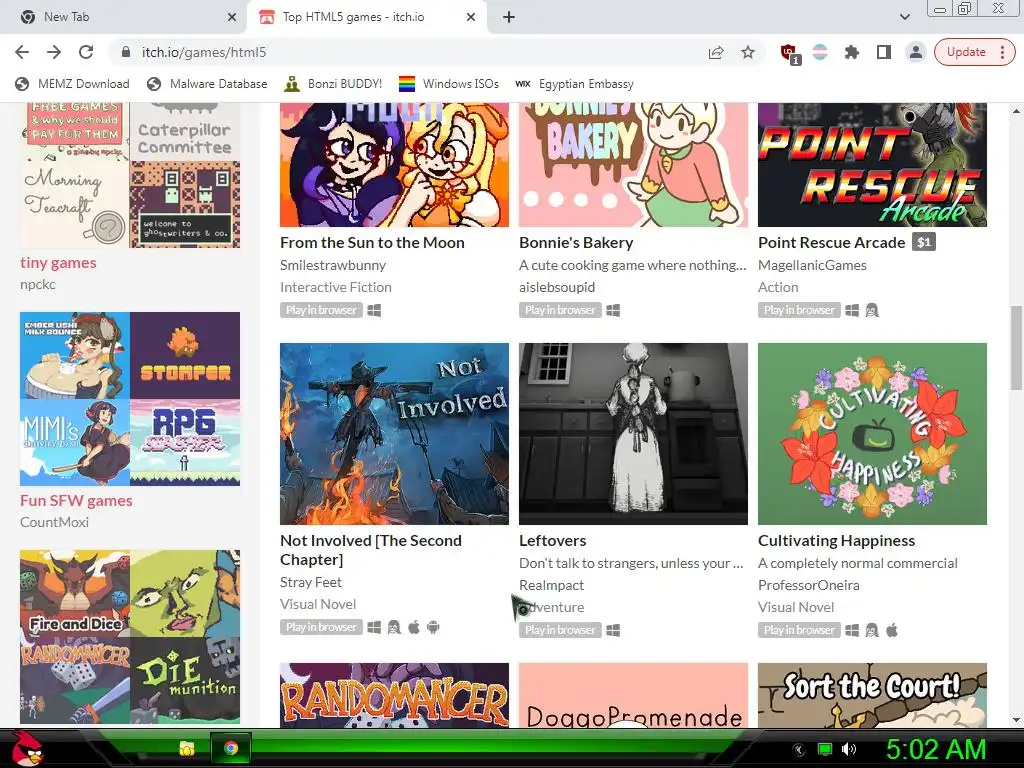Open the Fire and Dice collection thumbnail

click(x=75, y=594)
